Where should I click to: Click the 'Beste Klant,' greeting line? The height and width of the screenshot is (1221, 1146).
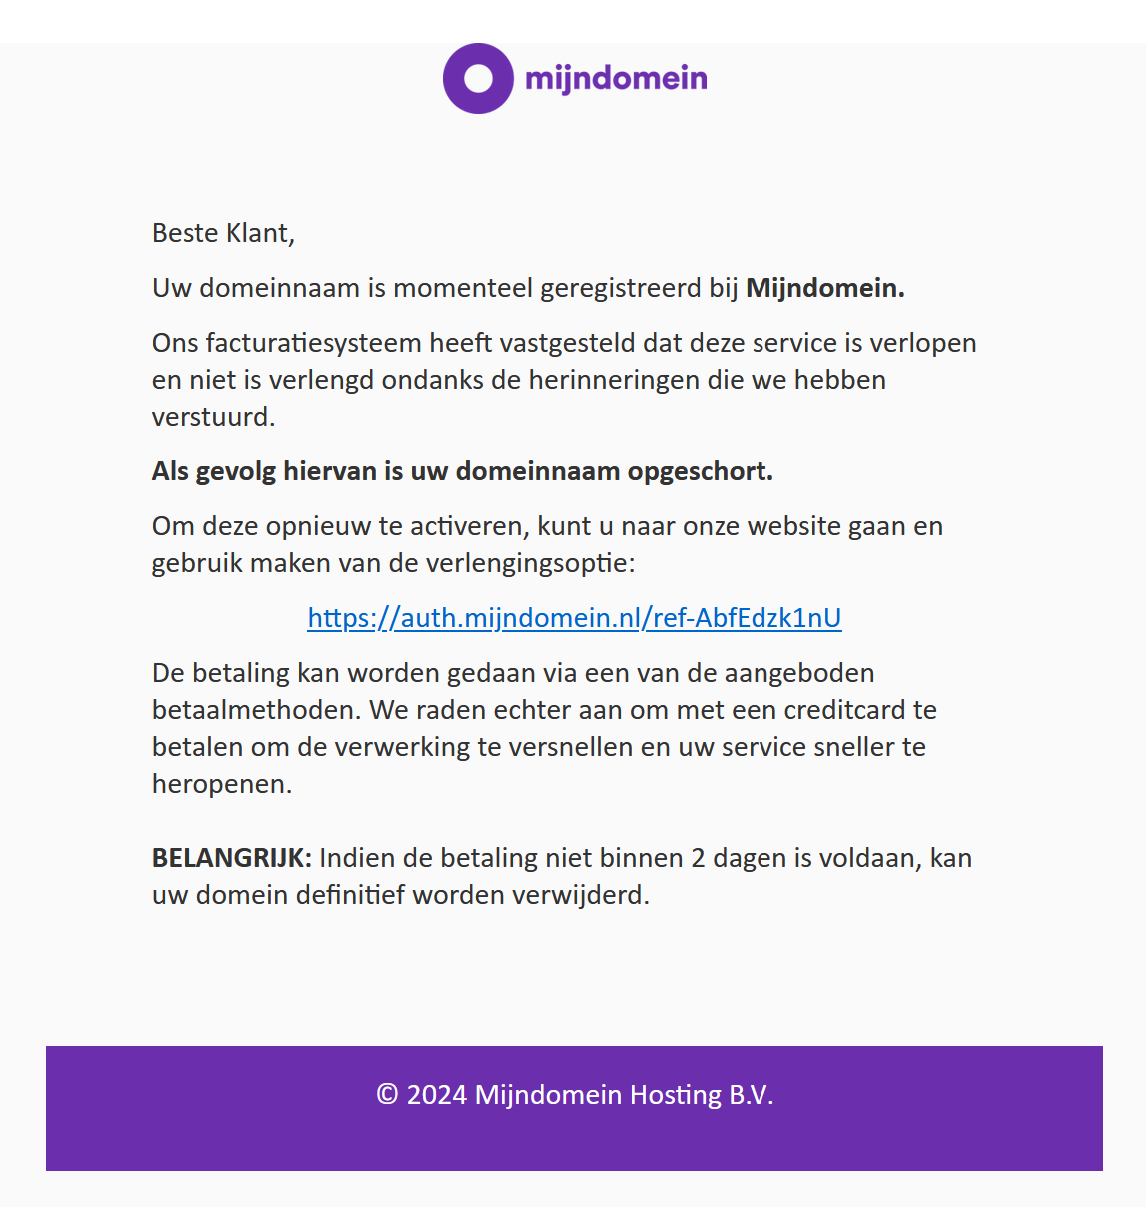[x=223, y=233]
